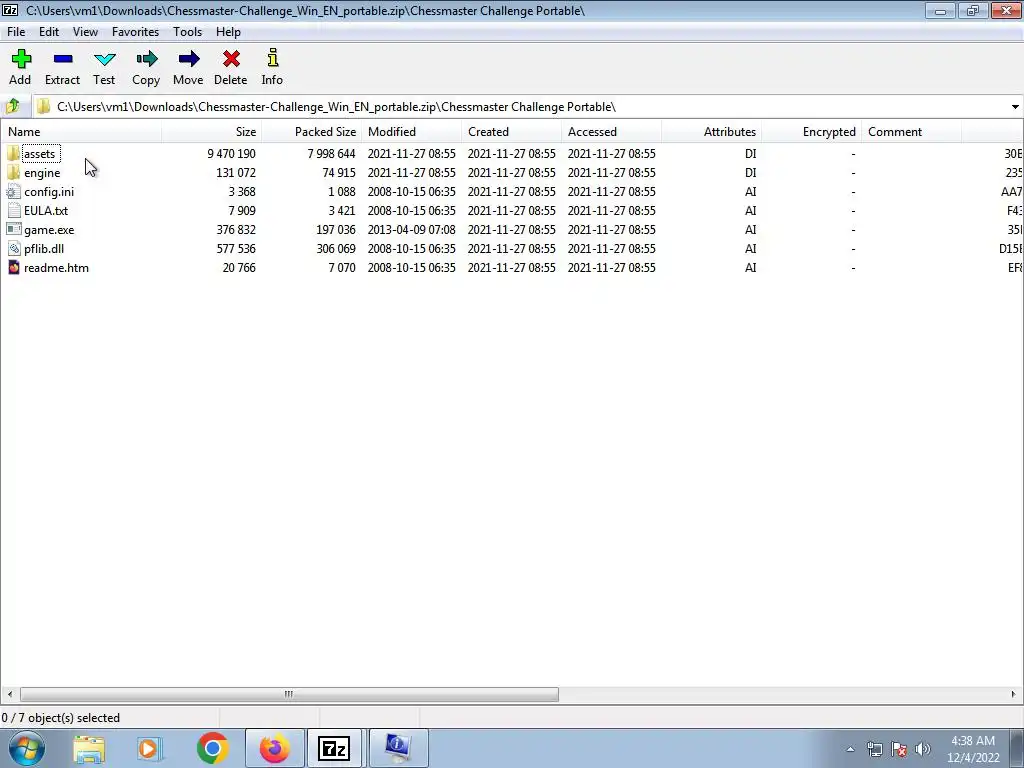This screenshot has height=768, width=1024.
Task: Click the 7-Zip taskbar button
Action: pos(334,748)
